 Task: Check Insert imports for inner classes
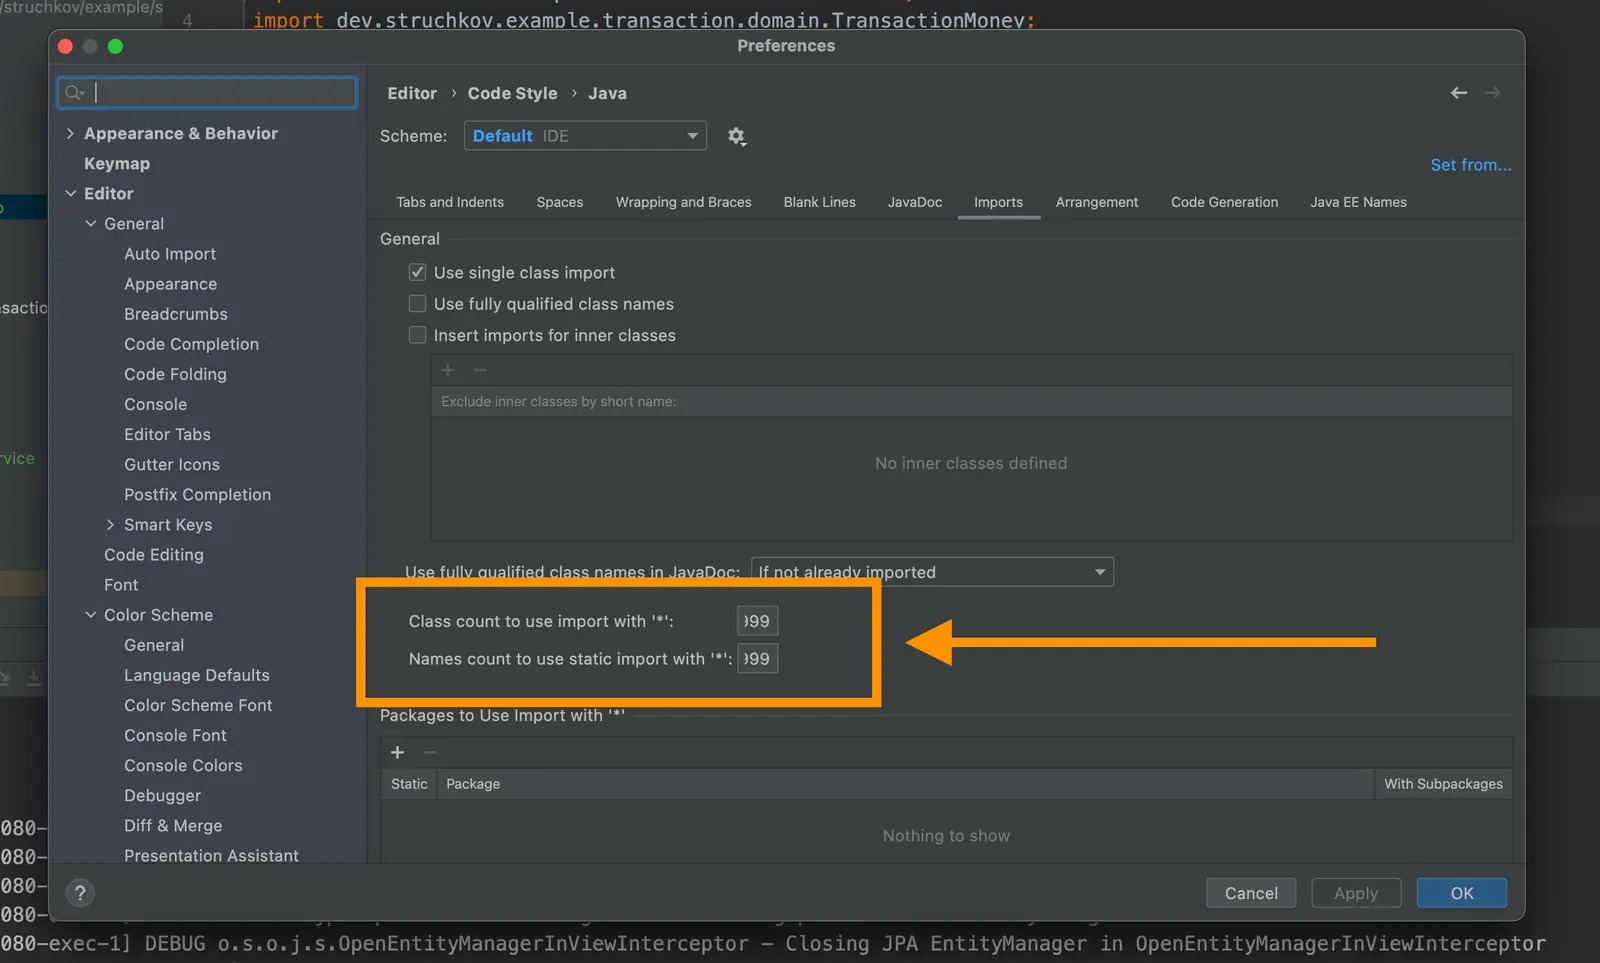[x=418, y=335]
